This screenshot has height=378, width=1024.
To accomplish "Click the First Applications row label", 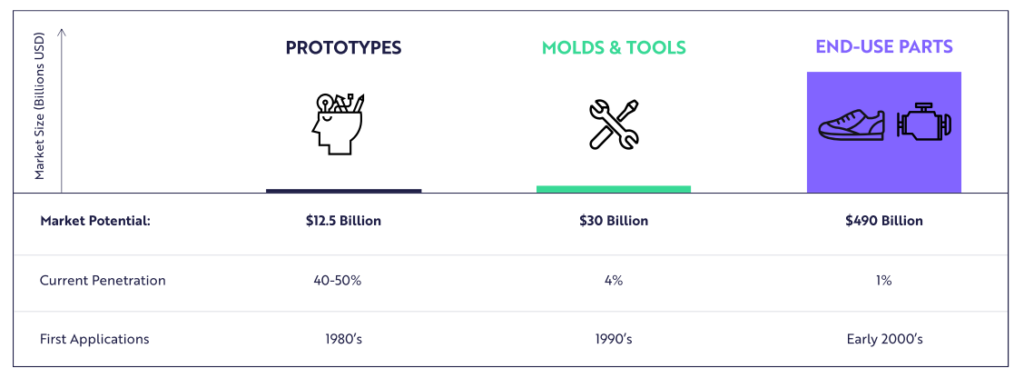I will click(95, 339).
